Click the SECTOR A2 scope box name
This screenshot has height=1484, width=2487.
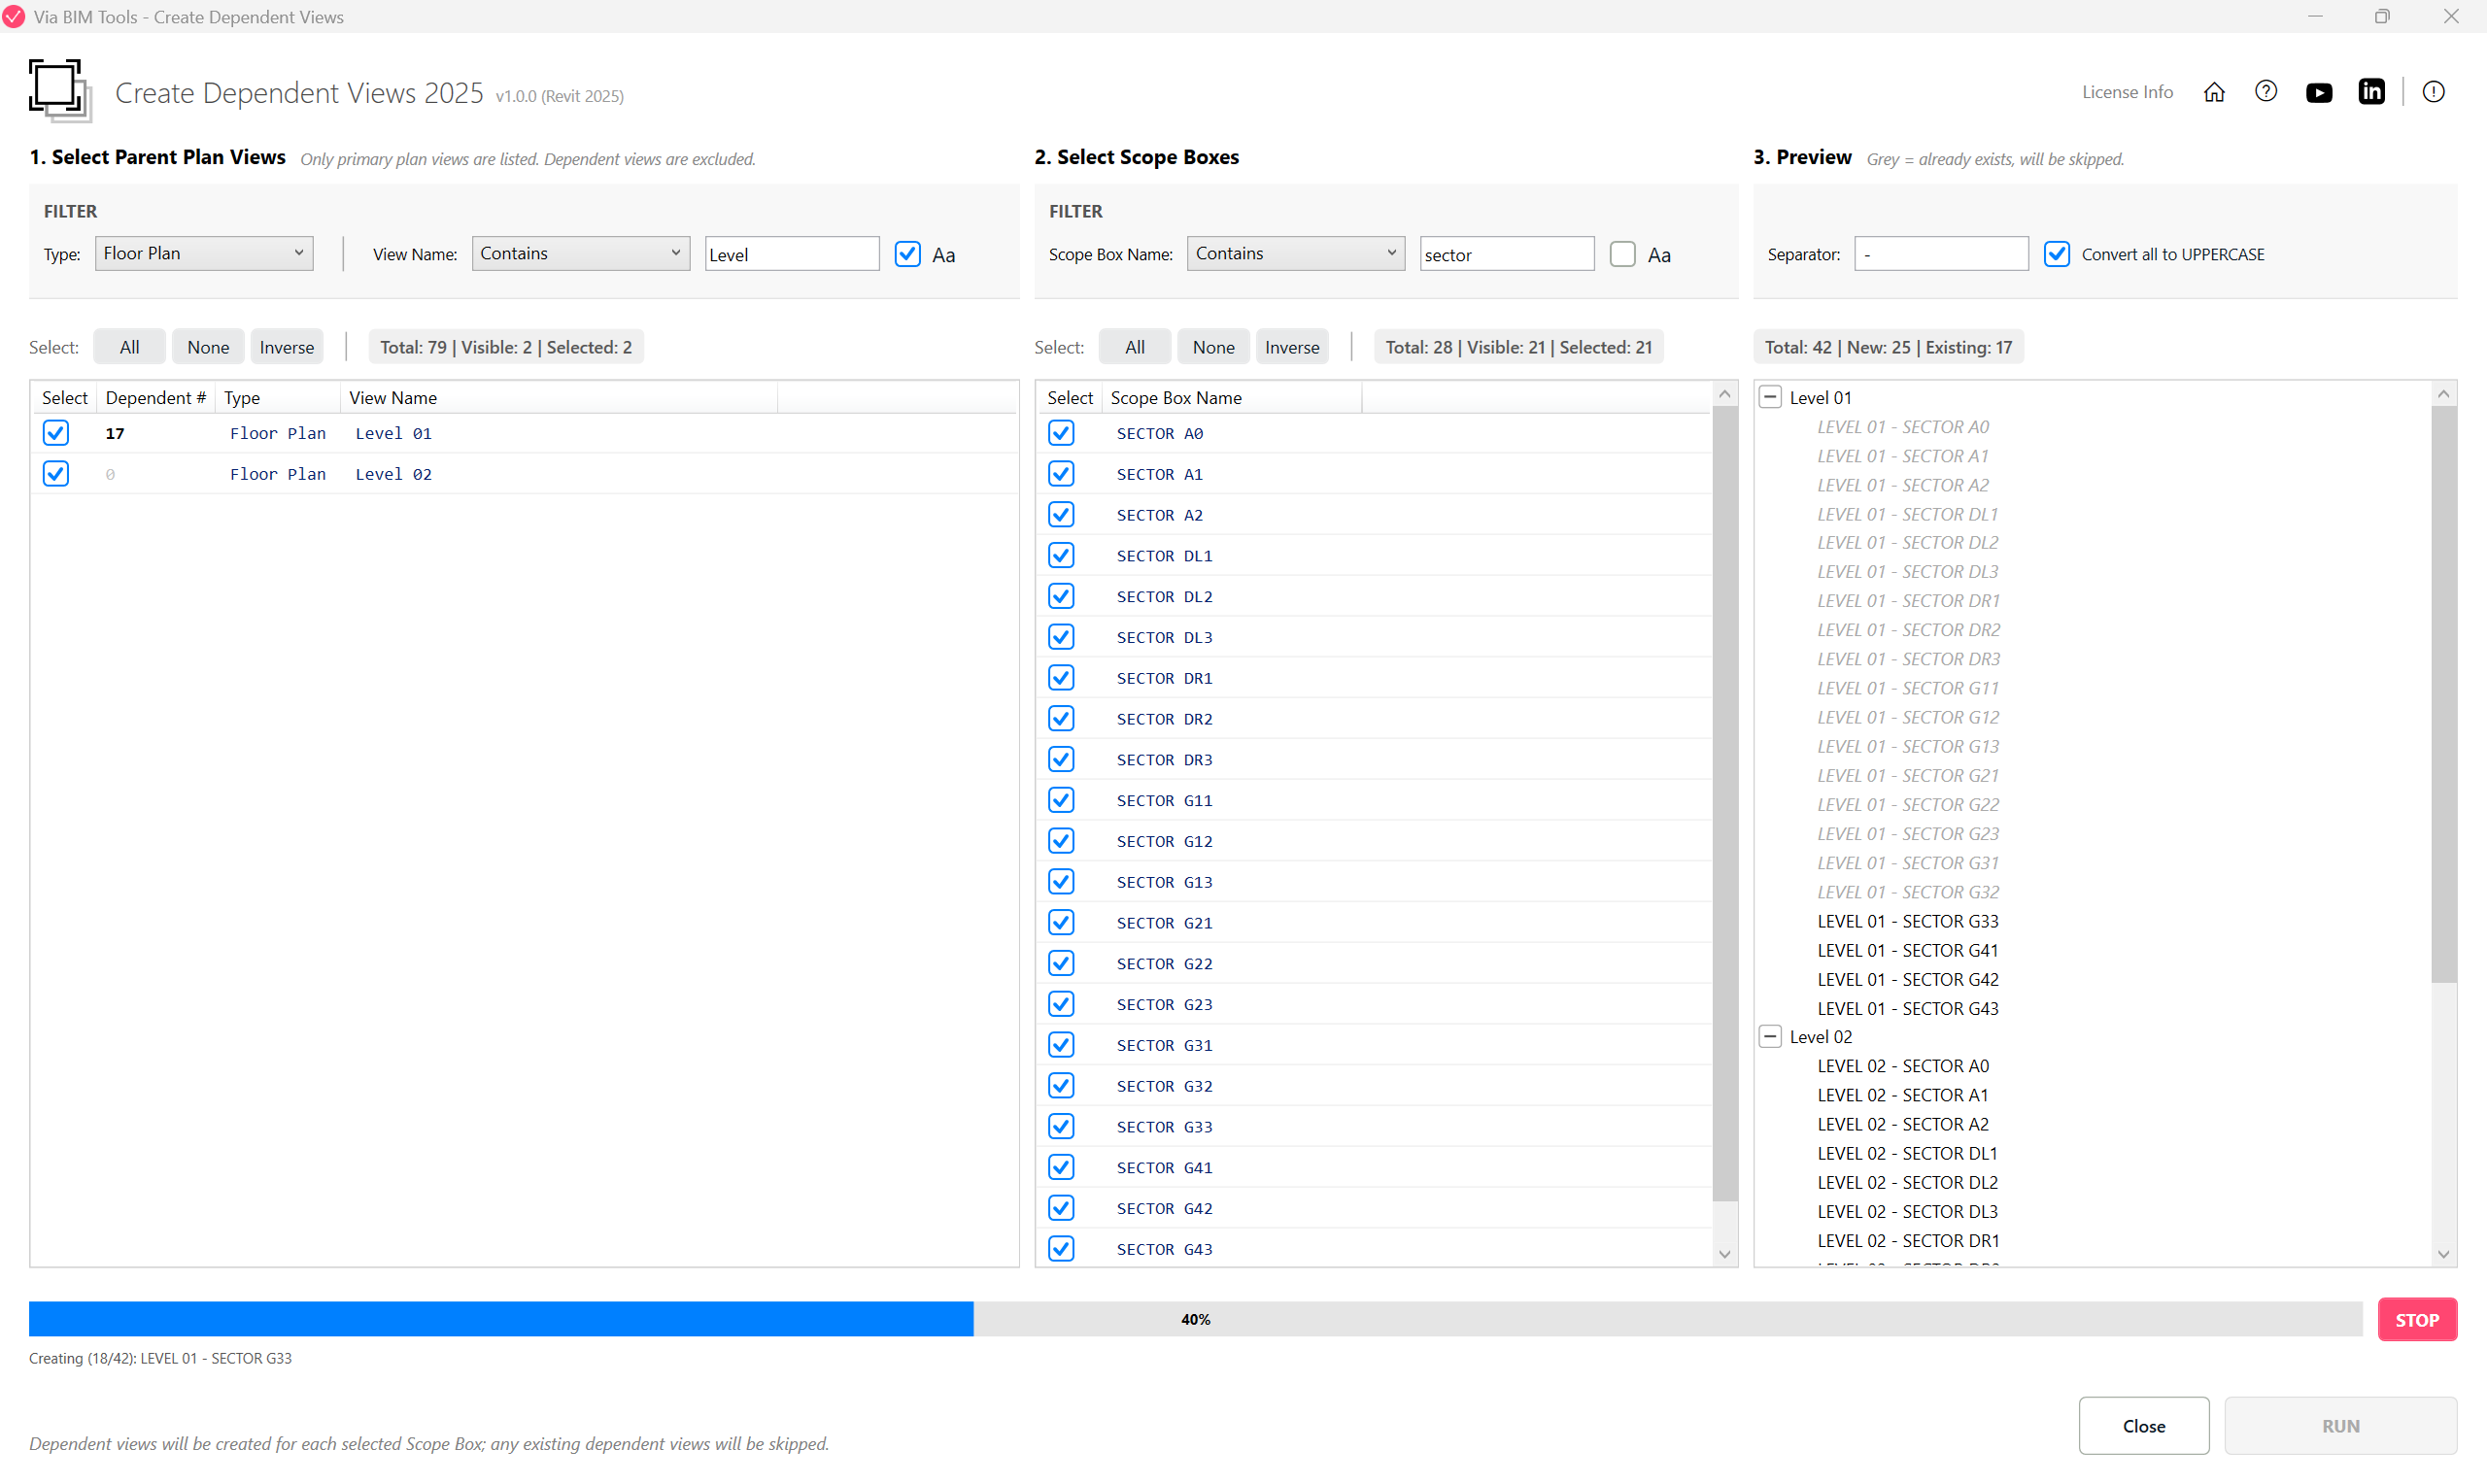coord(1159,515)
